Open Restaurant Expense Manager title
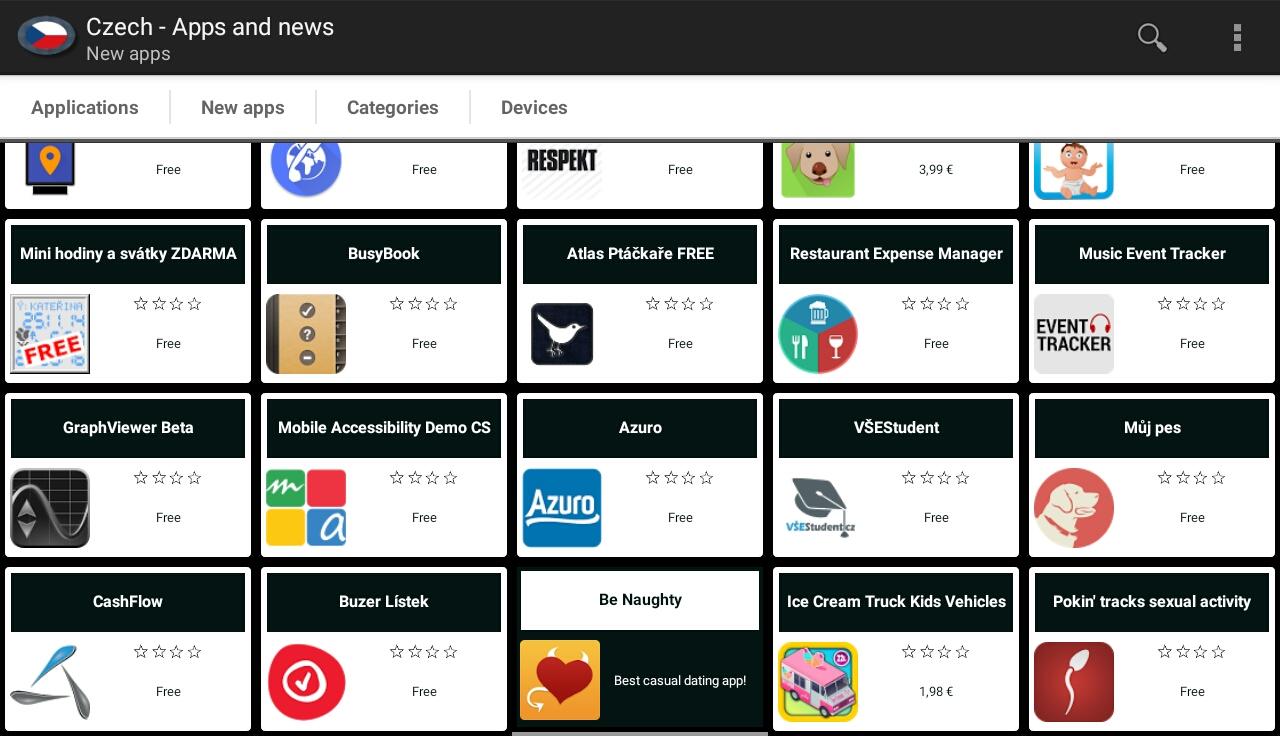The height and width of the screenshot is (736, 1280). (896, 254)
